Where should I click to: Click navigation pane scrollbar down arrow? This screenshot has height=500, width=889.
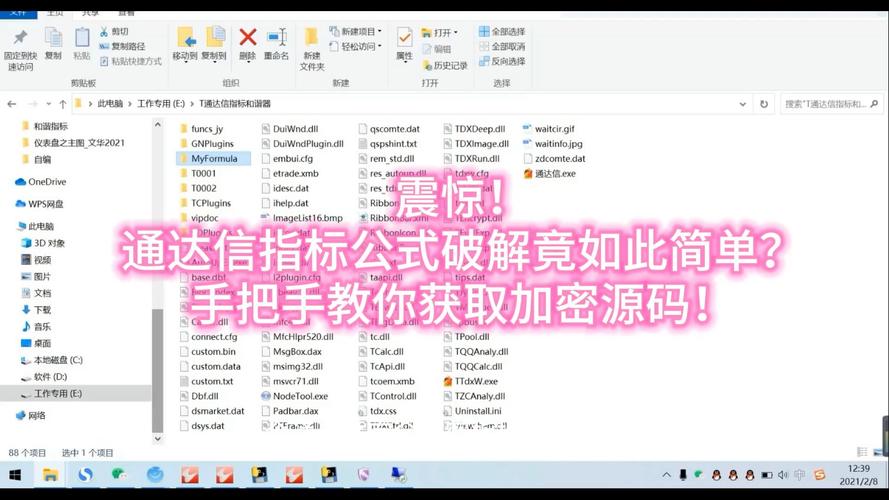158,438
